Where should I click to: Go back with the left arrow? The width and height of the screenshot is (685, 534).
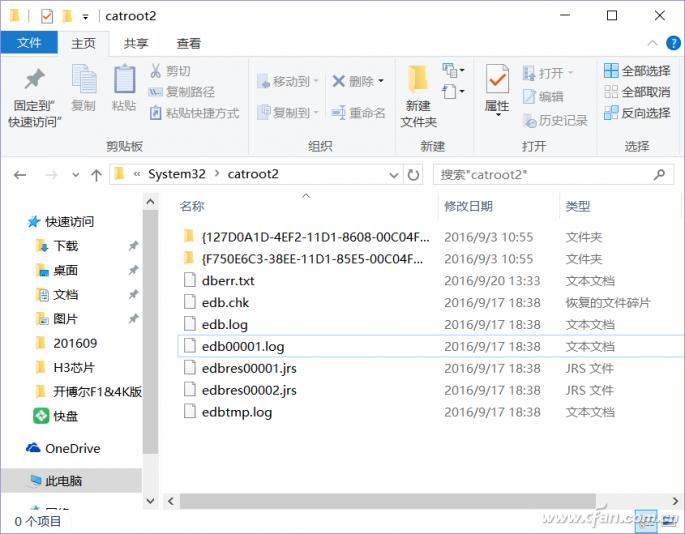[20, 175]
